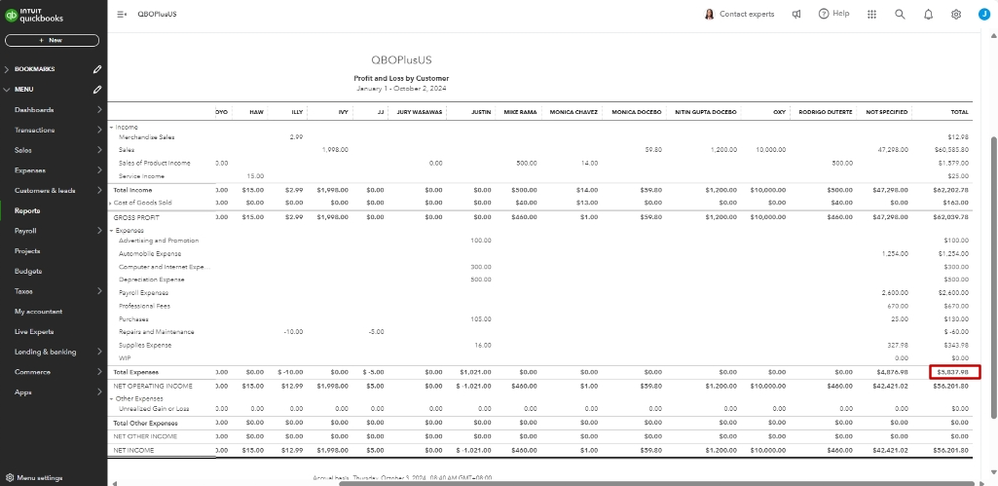Click the QuickBooks logo
998x486 pixels.
34,15
